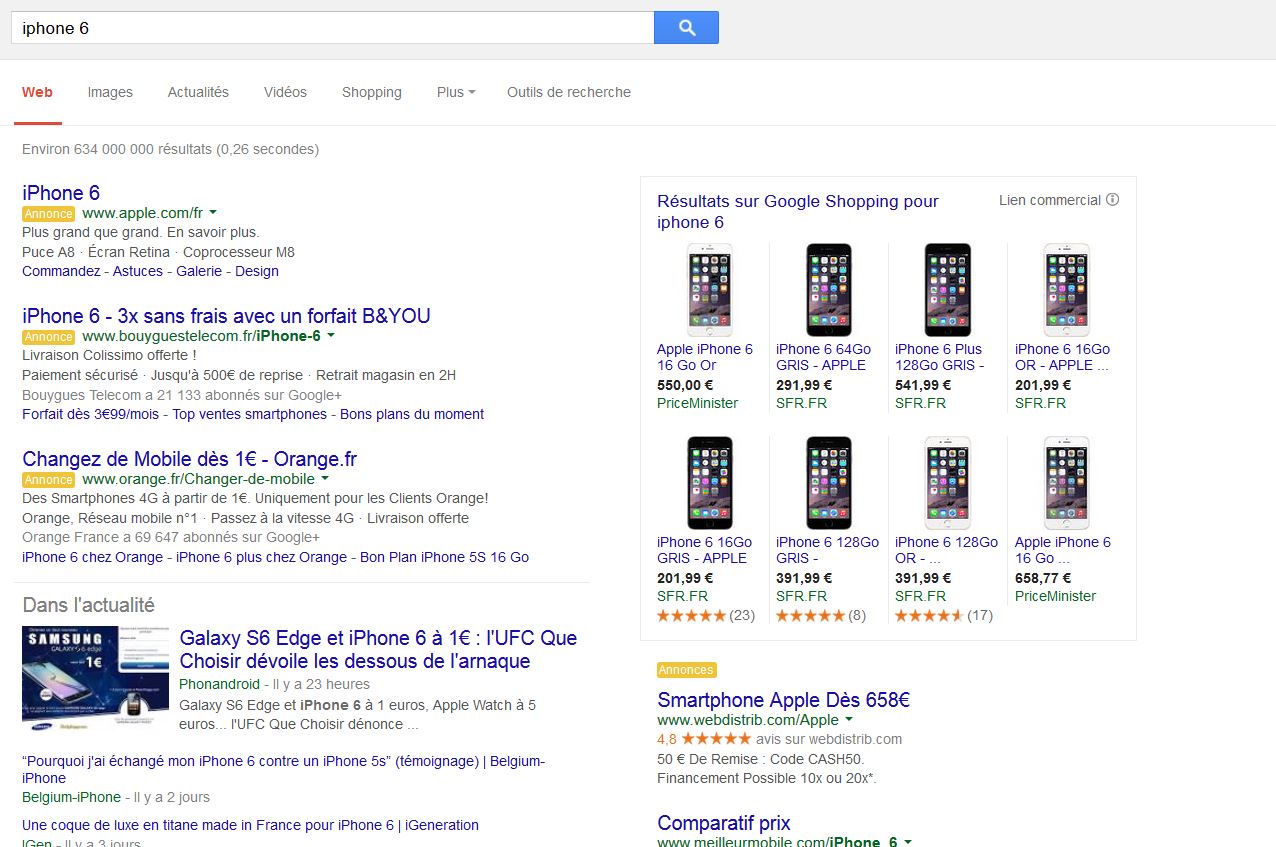Click Apple iPhone 6 16 Go 658,77 € product image
Viewport: 1276px width, 847px height.
(x=1066, y=483)
